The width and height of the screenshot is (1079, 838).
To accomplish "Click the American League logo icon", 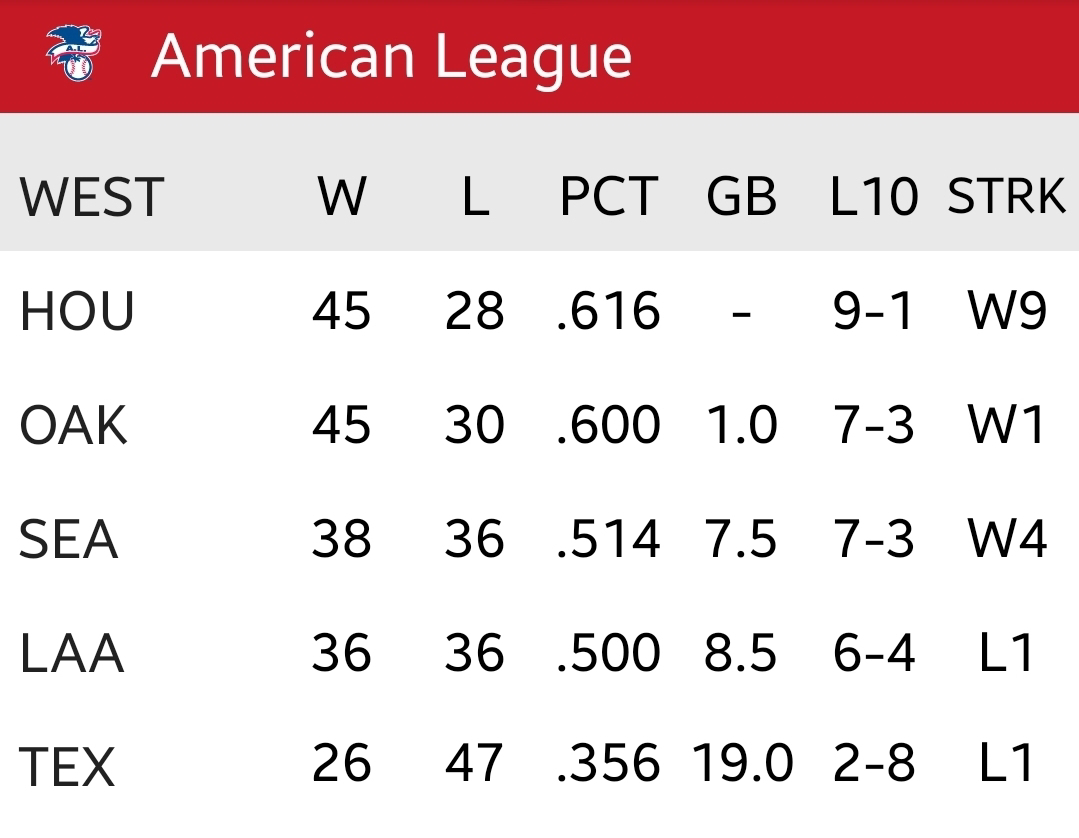I will tap(74, 53).
